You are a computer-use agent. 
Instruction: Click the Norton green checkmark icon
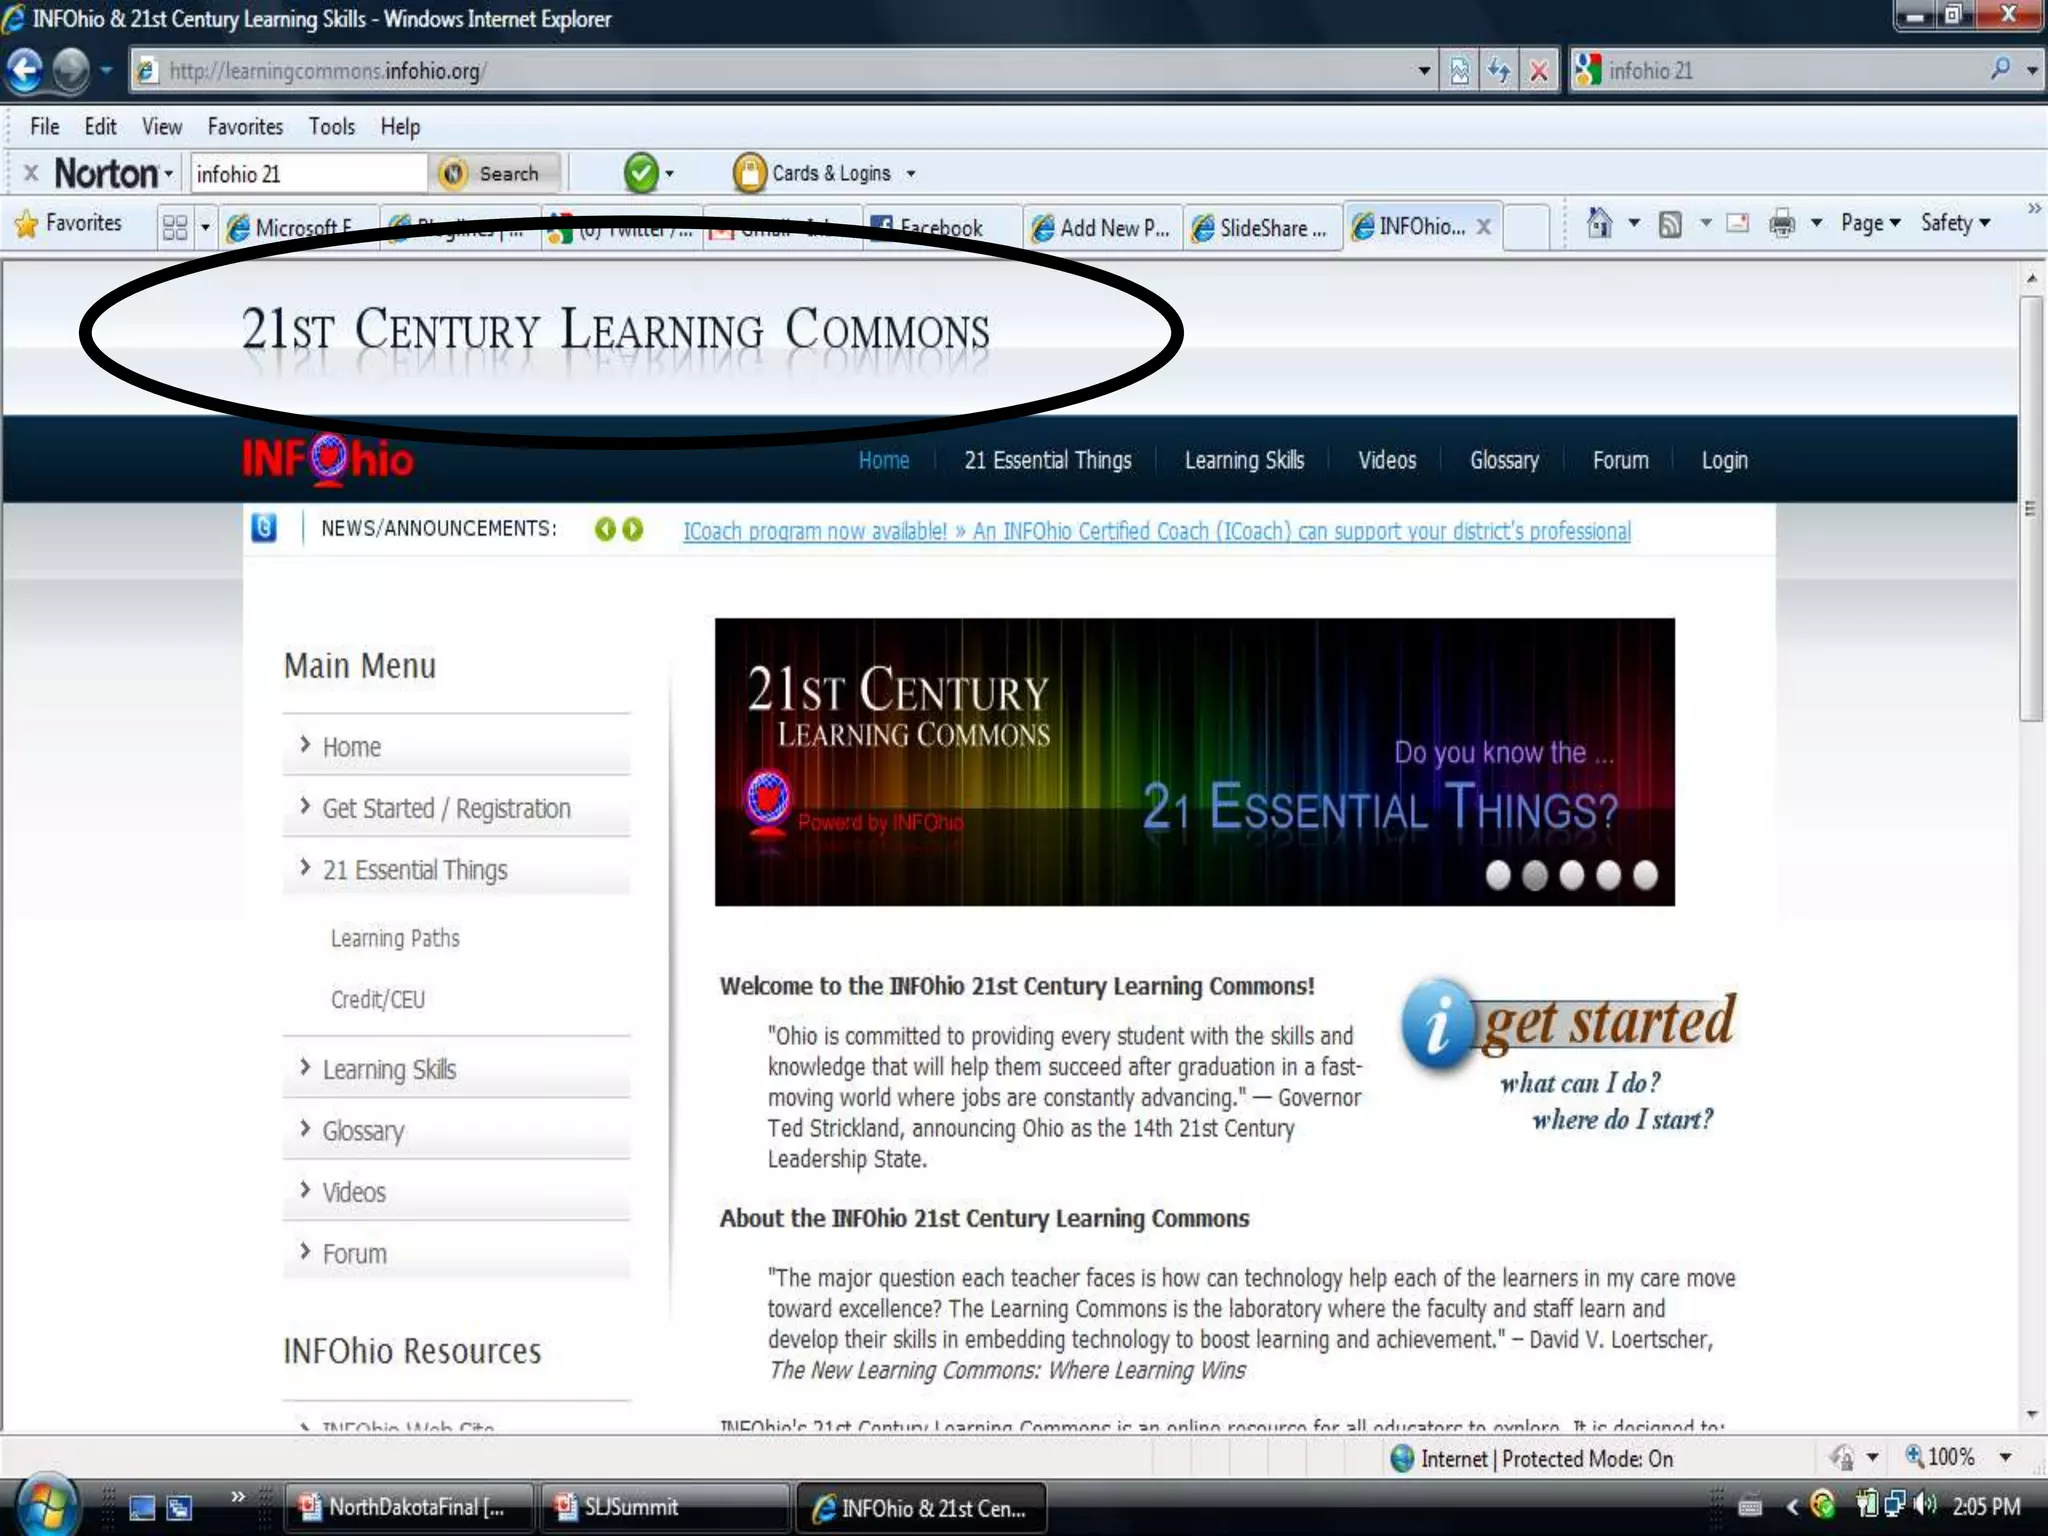(x=641, y=174)
